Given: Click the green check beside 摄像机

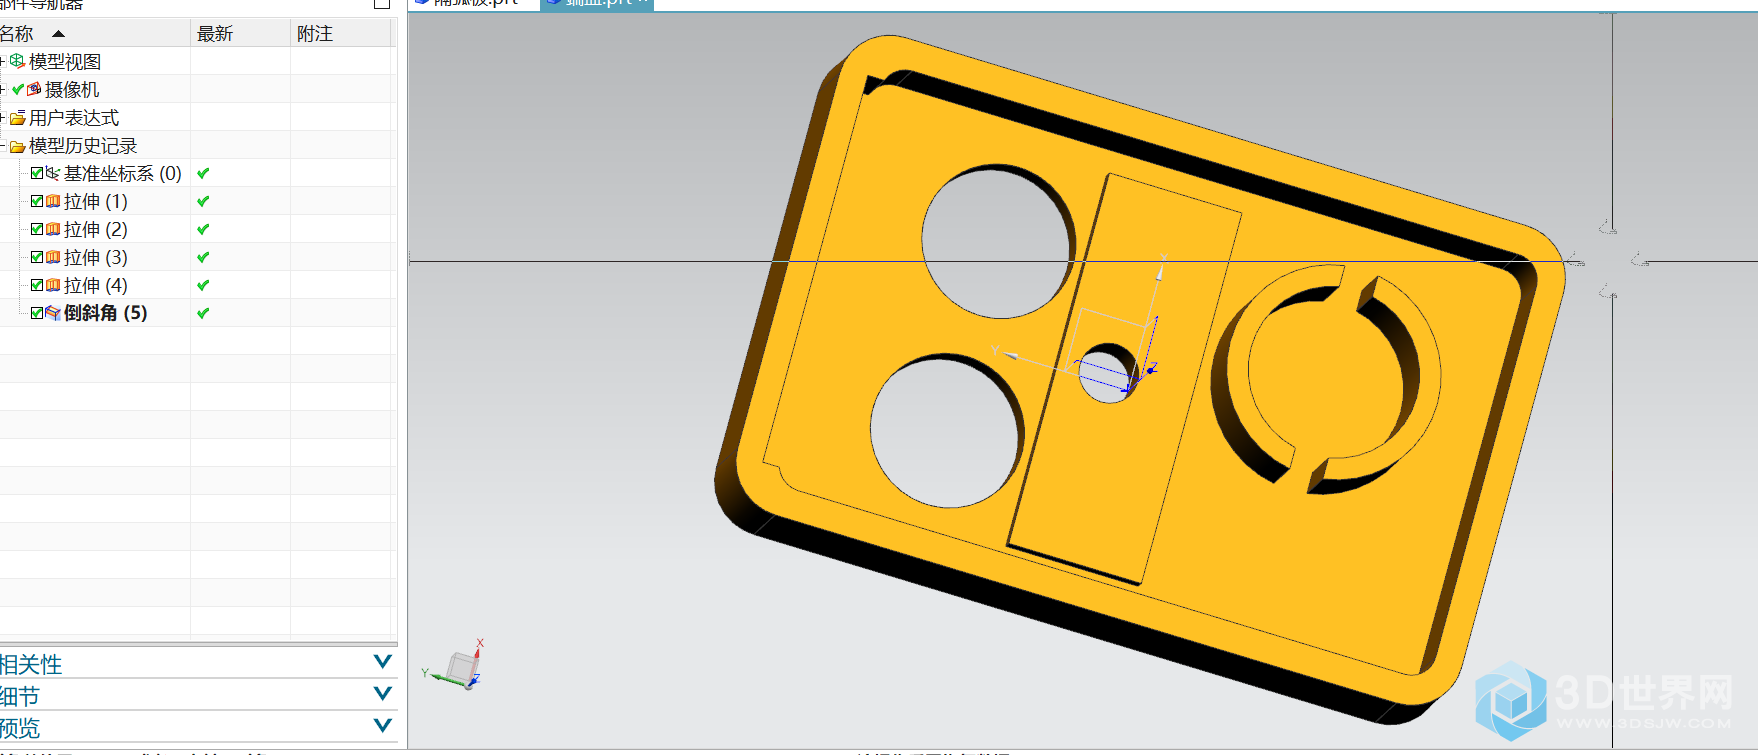Looking at the screenshot, I should click(x=18, y=89).
